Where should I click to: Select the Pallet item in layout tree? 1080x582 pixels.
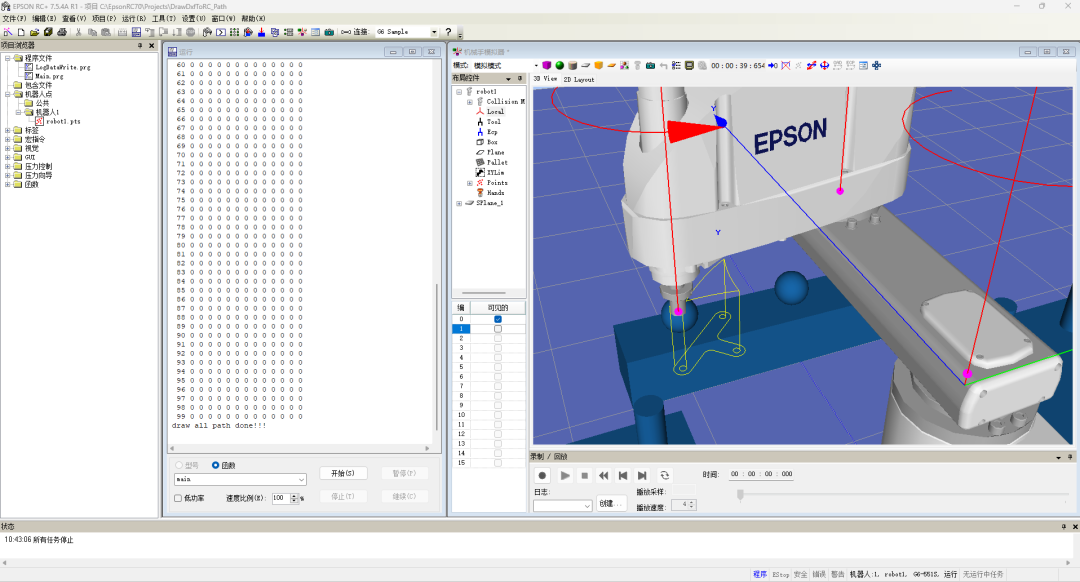click(x=497, y=163)
